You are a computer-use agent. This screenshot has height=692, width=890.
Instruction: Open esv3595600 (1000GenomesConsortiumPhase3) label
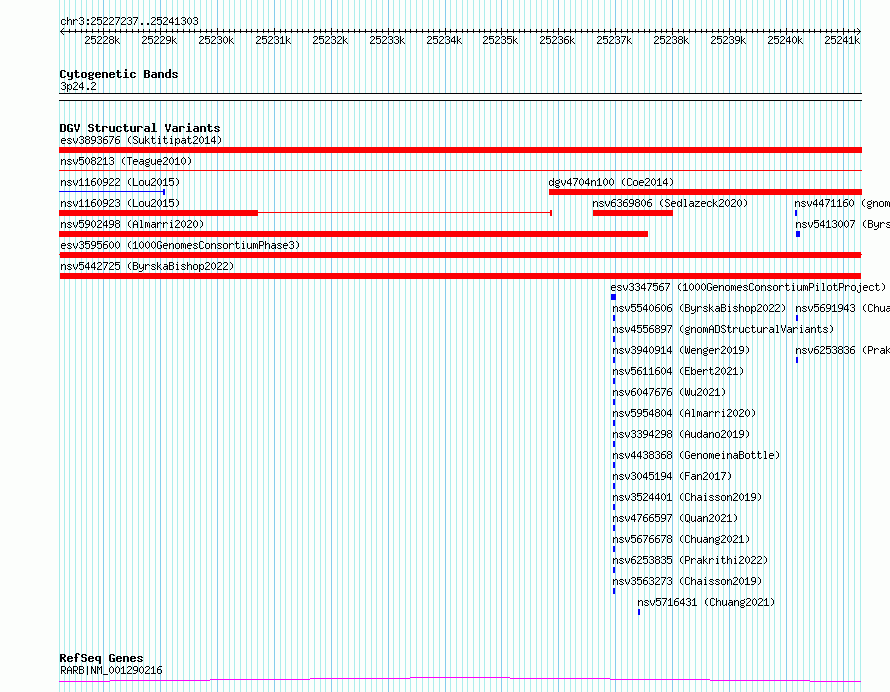[180, 245]
